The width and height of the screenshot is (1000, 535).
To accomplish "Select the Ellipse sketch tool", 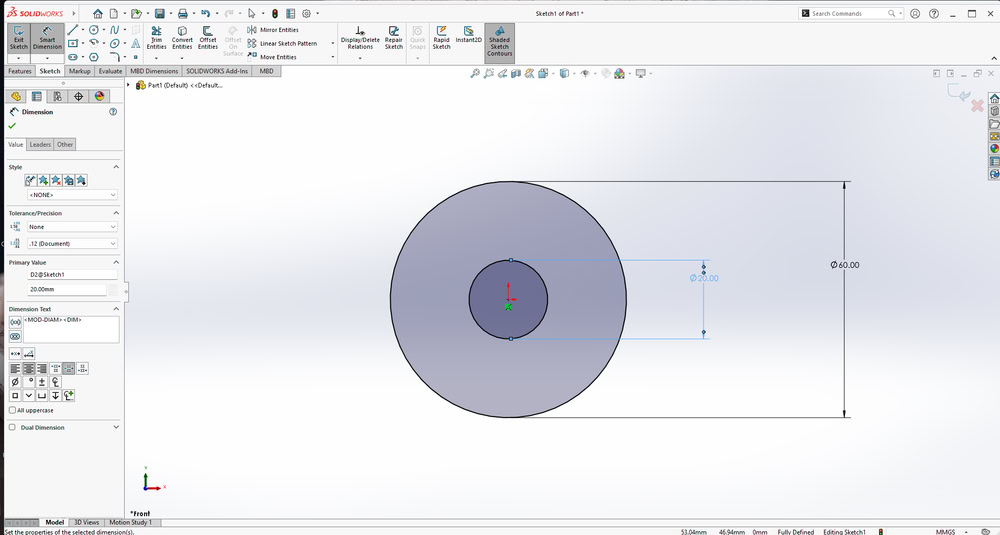I will point(115,43).
